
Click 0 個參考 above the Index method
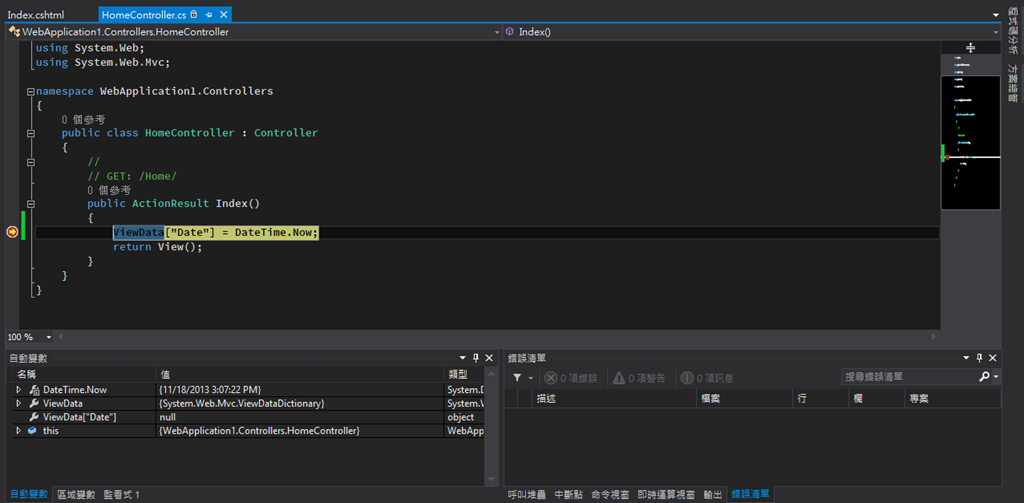pos(109,190)
